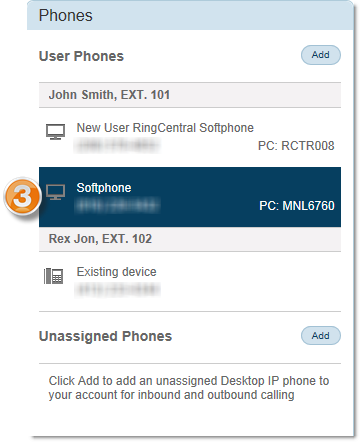The width and height of the screenshot is (360, 442).
Task: Select New User RingCentral Softphone entry
Action: (190, 137)
